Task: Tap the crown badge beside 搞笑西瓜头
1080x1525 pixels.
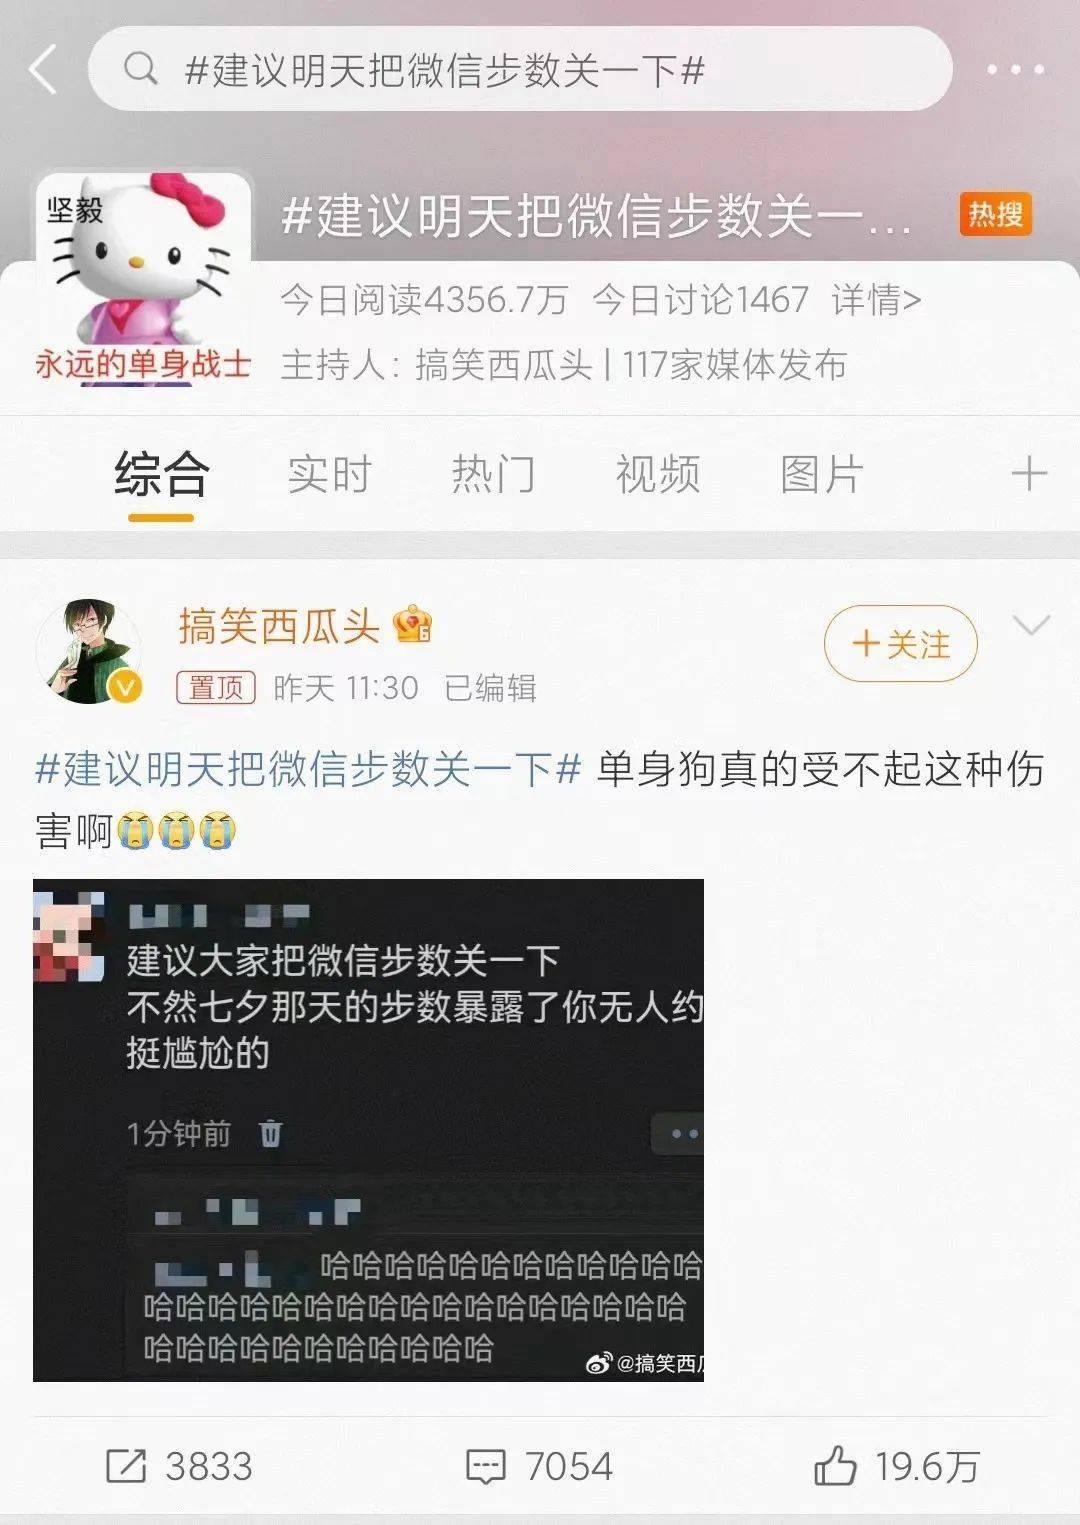Action: [x=413, y=625]
